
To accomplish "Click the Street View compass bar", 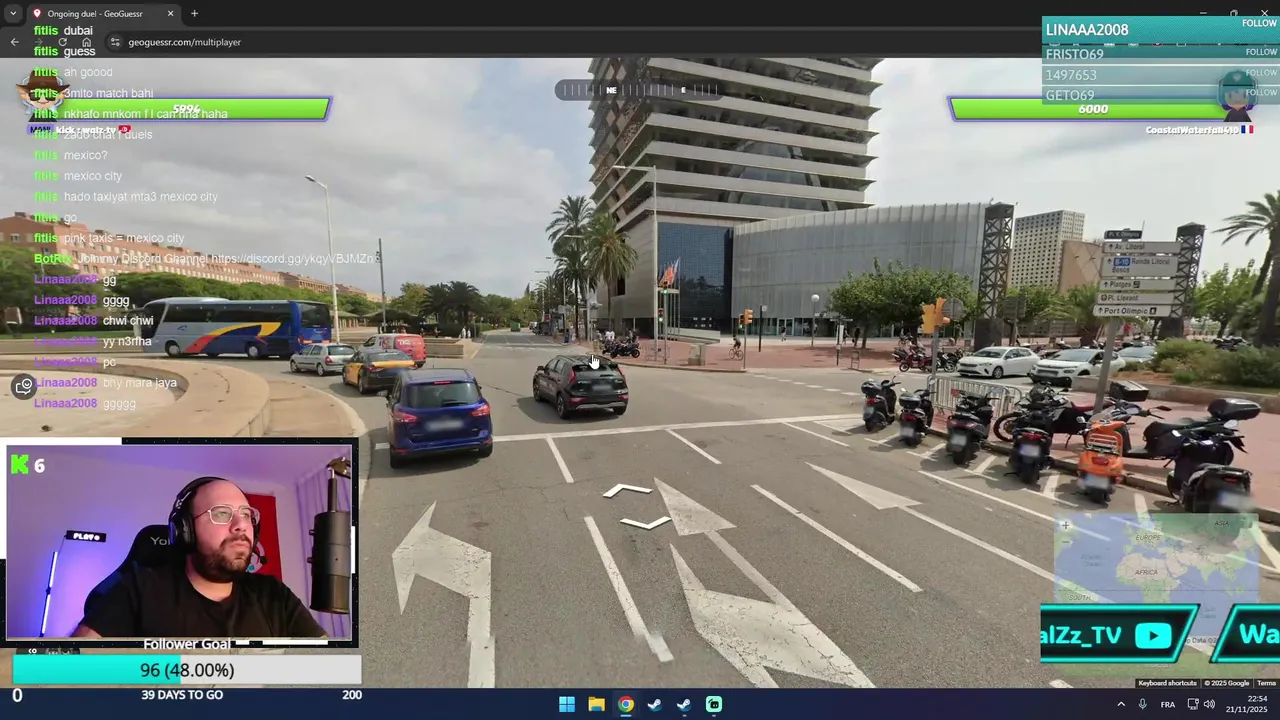I will point(638,90).
